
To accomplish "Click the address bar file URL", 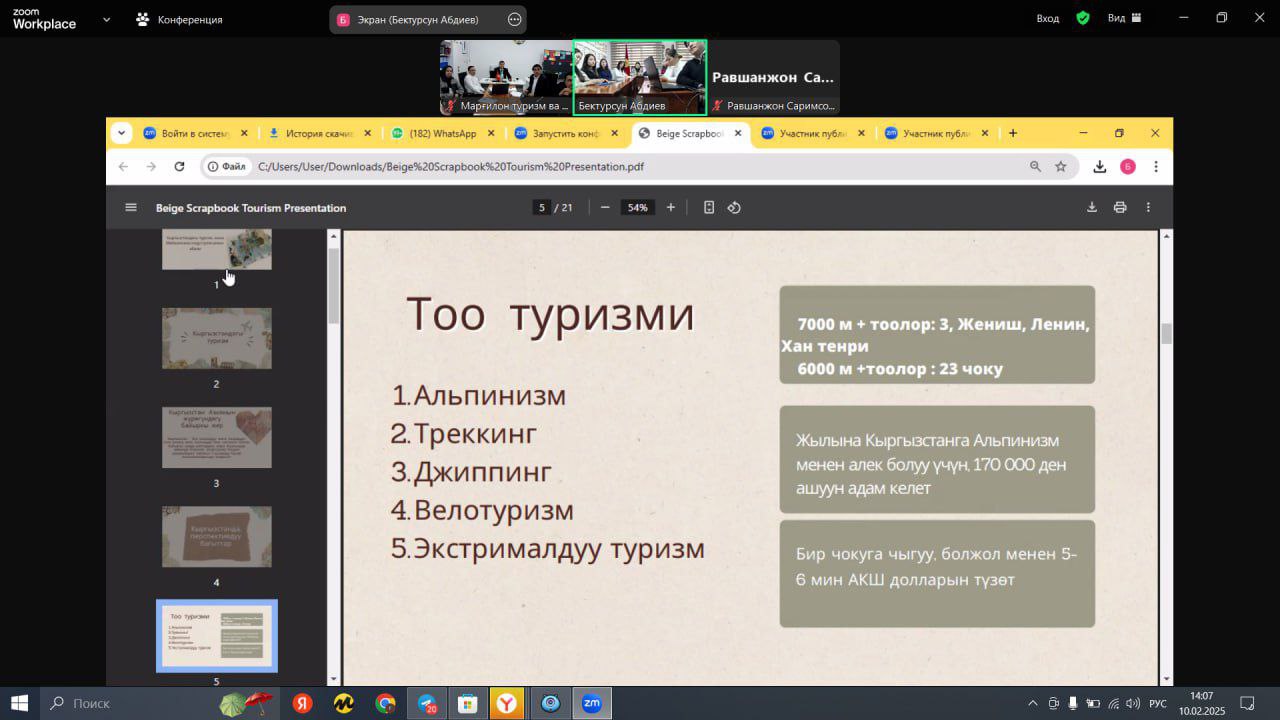I will pos(451,167).
